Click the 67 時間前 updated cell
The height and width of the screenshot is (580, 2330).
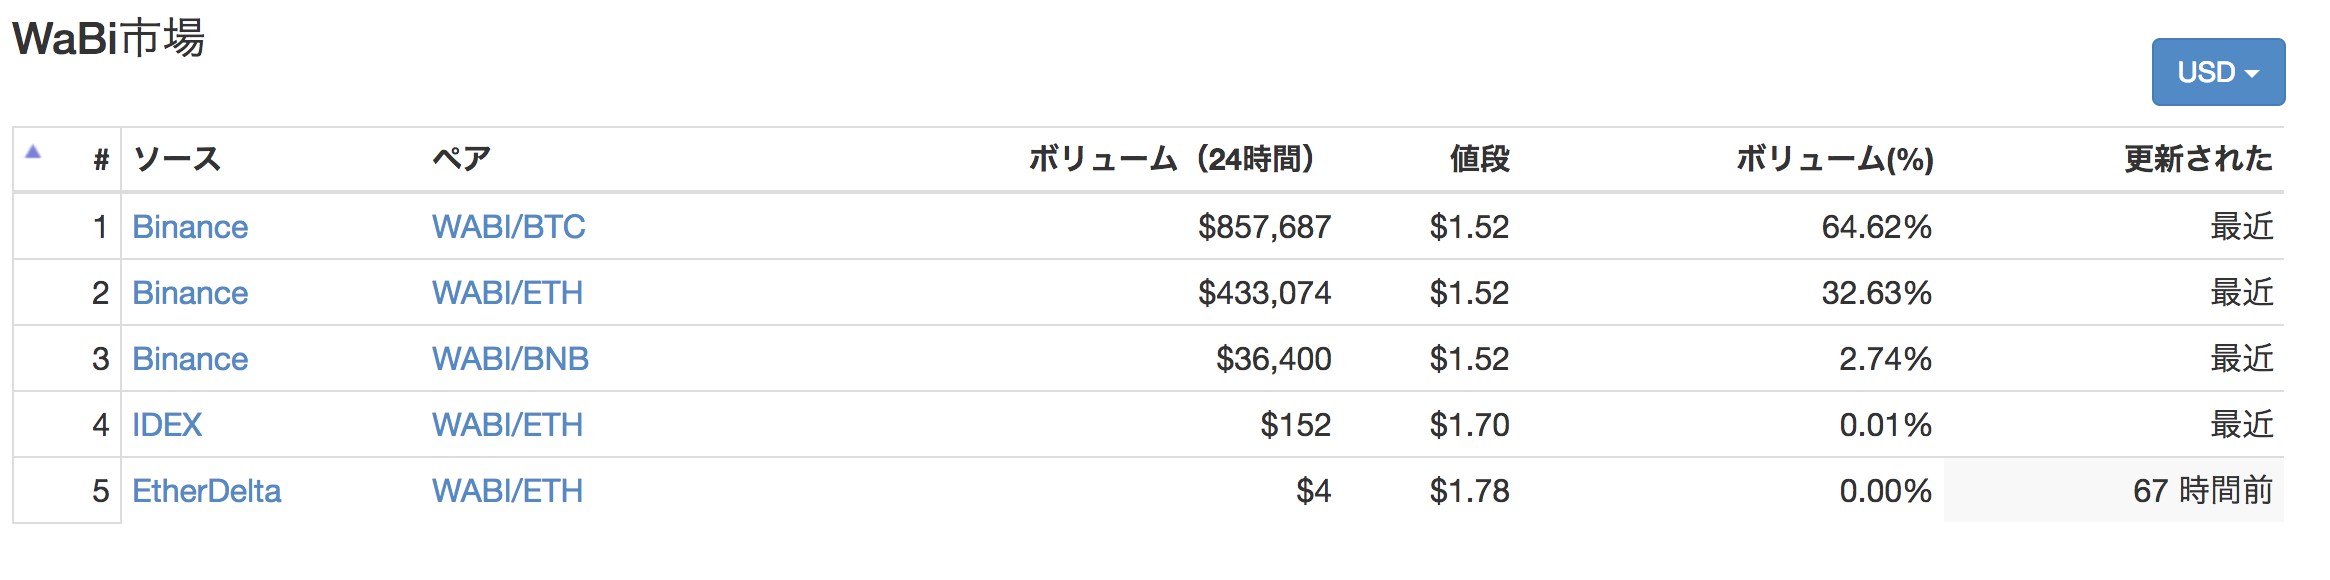tap(2114, 490)
